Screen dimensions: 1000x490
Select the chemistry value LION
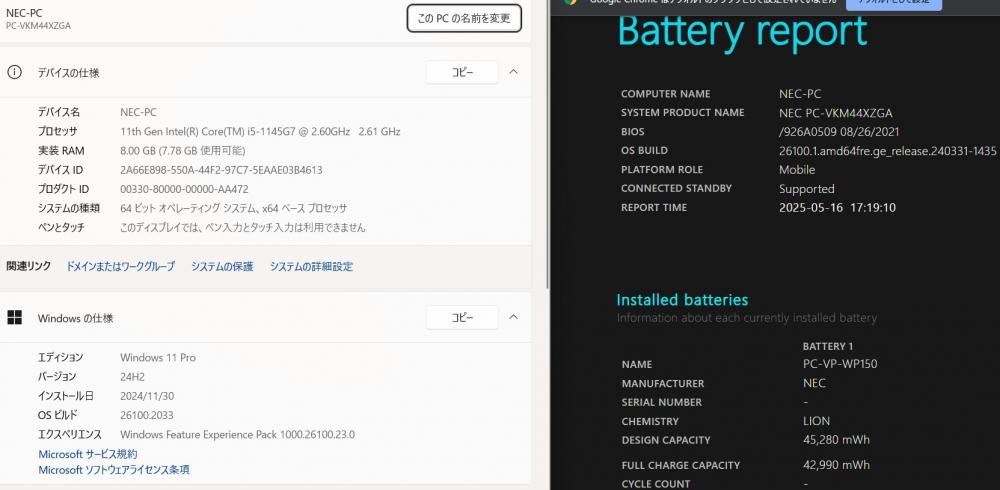pos(816,421)
